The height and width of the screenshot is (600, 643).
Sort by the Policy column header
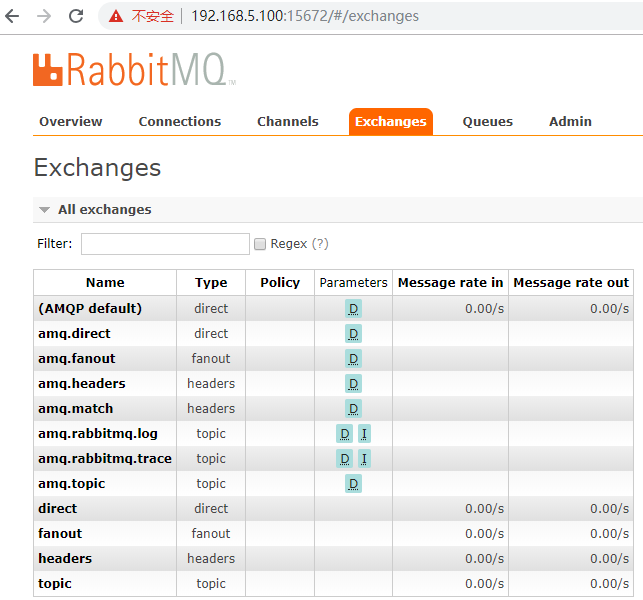coord(280,283)
